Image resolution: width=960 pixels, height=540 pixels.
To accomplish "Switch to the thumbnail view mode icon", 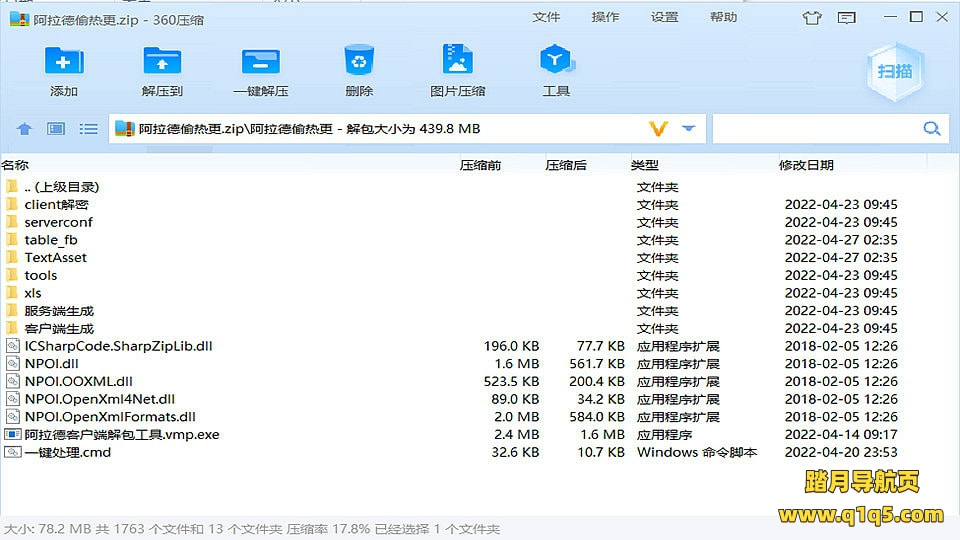I will [56, 129].
